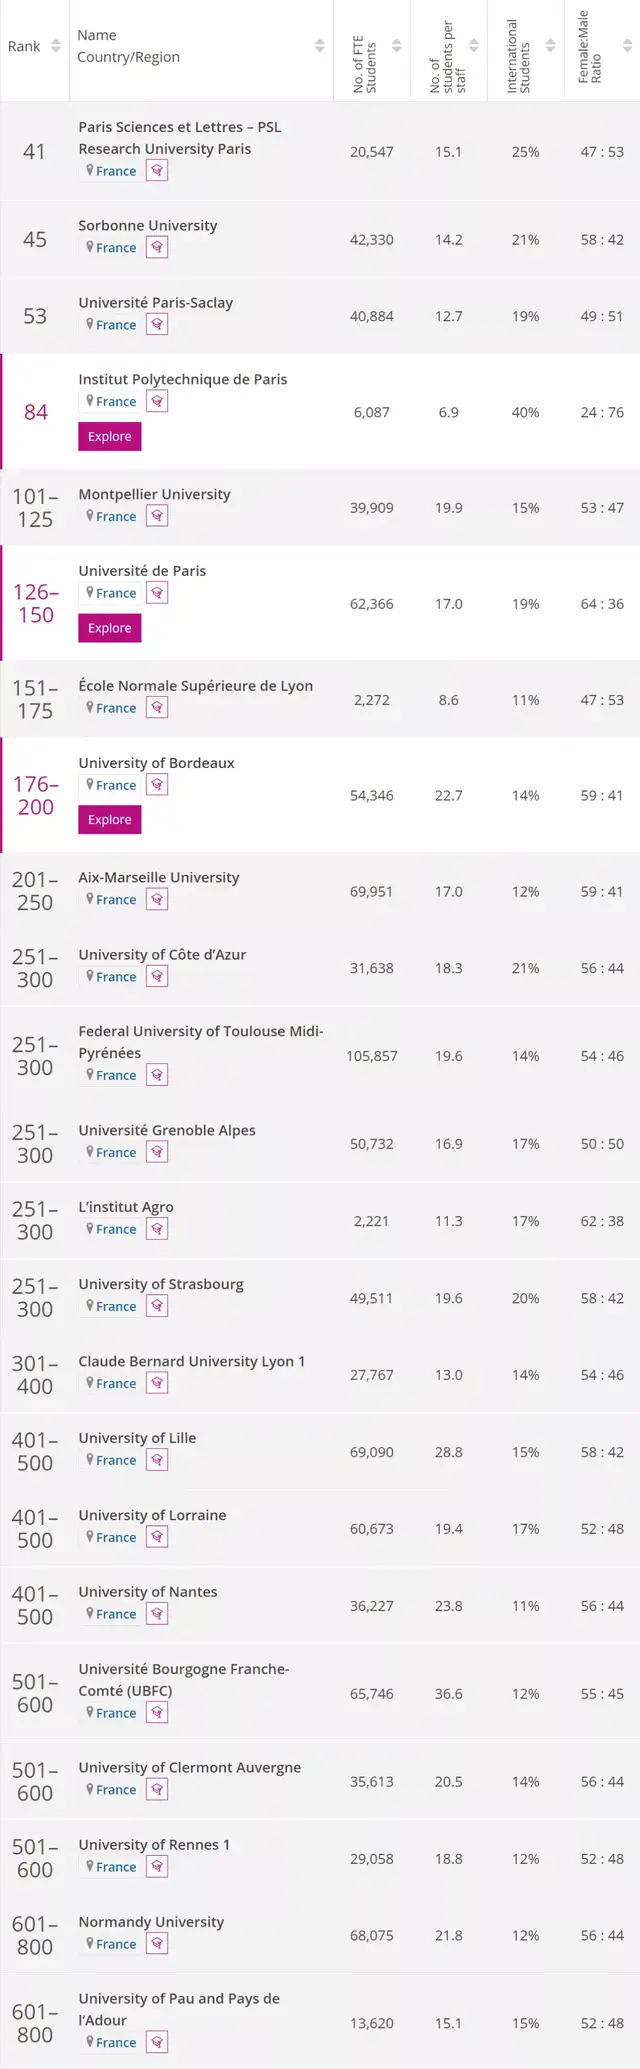Open Université Grenoble Alpes link
The image size is (640, 2069).
[167, 1130]
